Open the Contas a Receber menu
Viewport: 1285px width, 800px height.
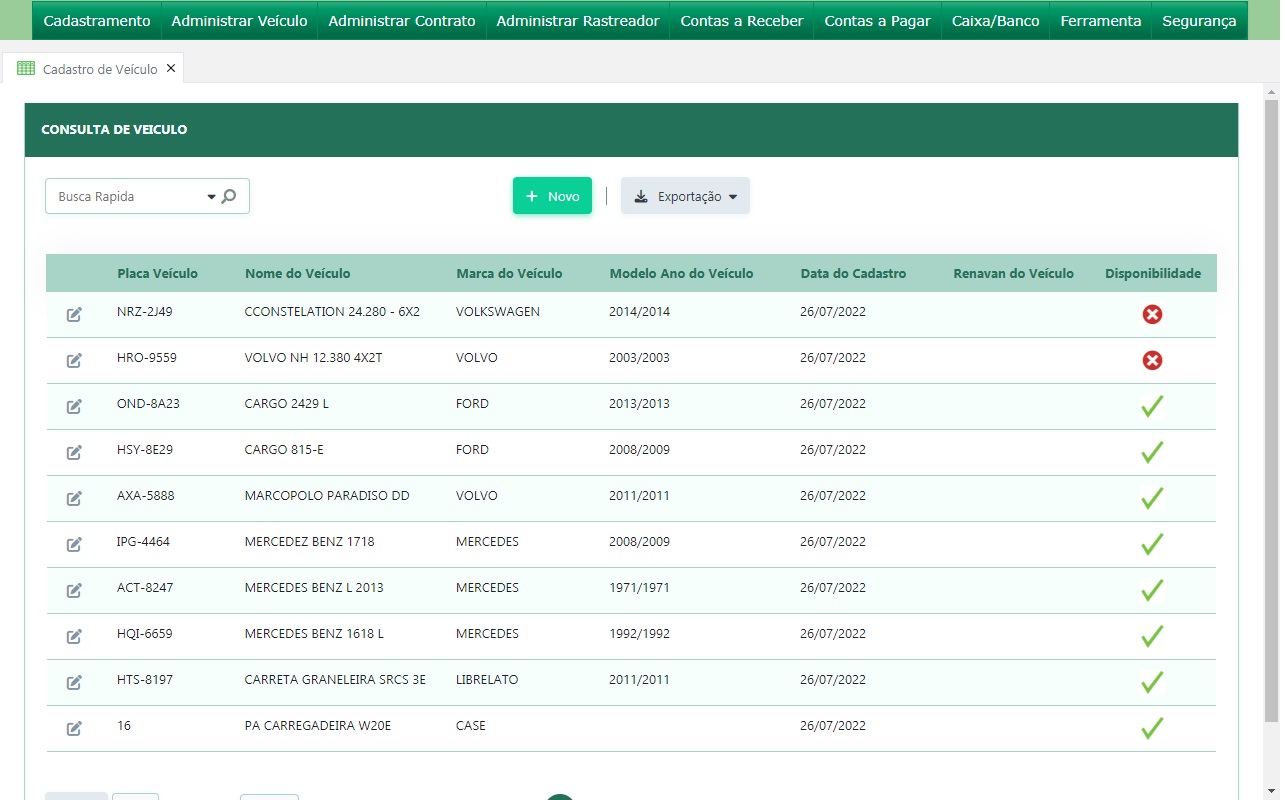click(741, 21)
